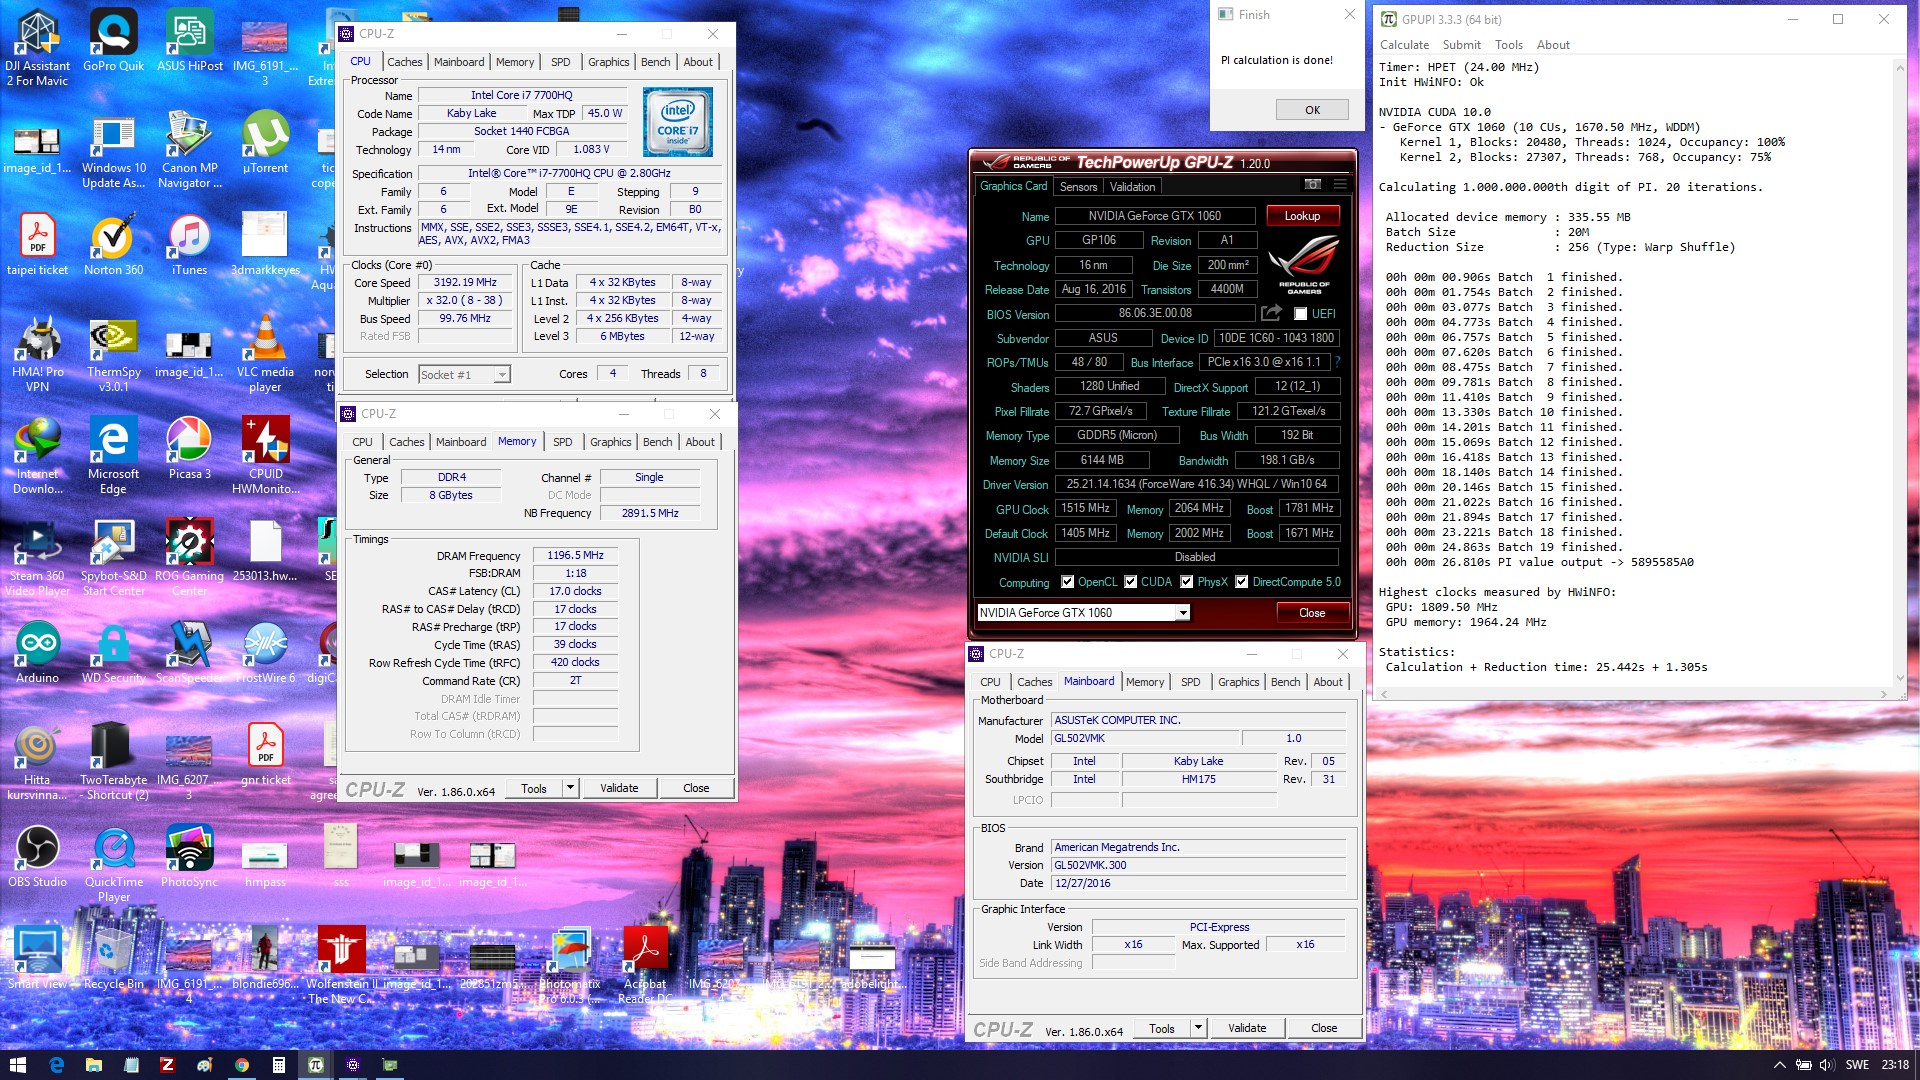The width and height of the screenshot is (1920, 1080).
Task: Open the HMA! Pro VPN desktop icon
Action: pos(38,355)
